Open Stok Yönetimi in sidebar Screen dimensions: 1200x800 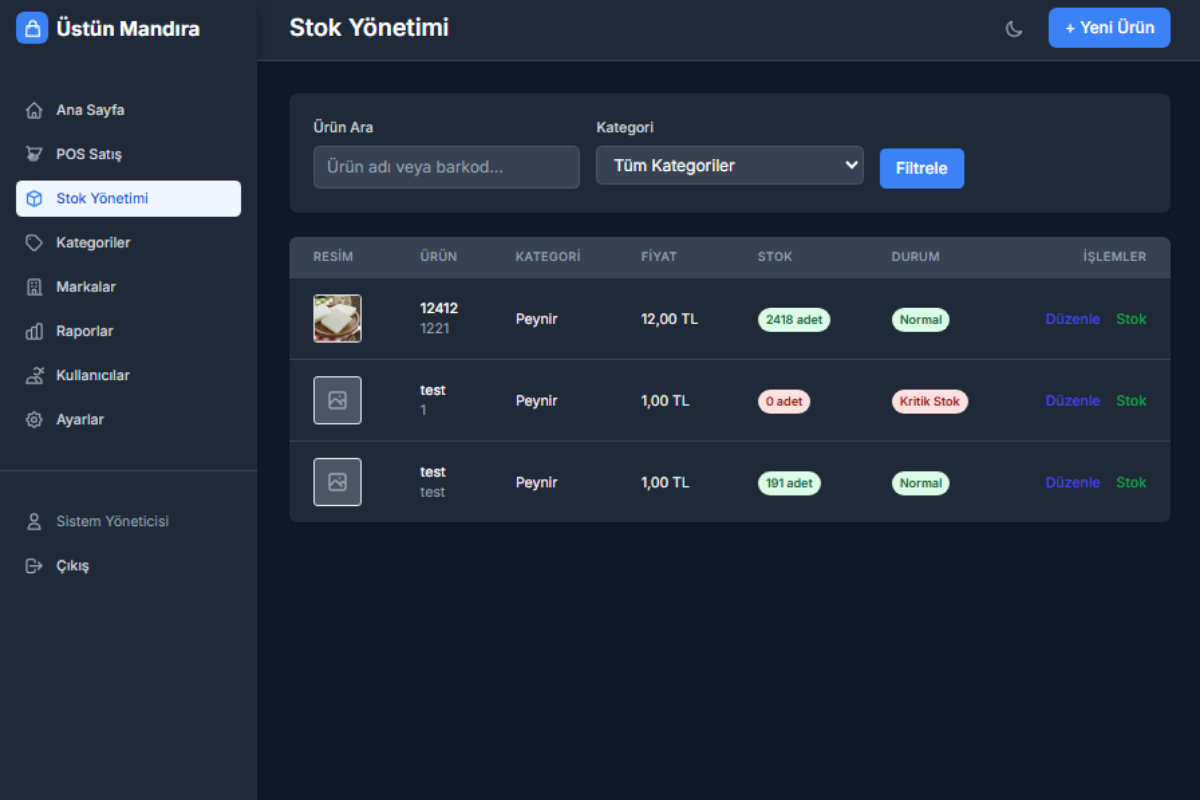click(128, 199)
